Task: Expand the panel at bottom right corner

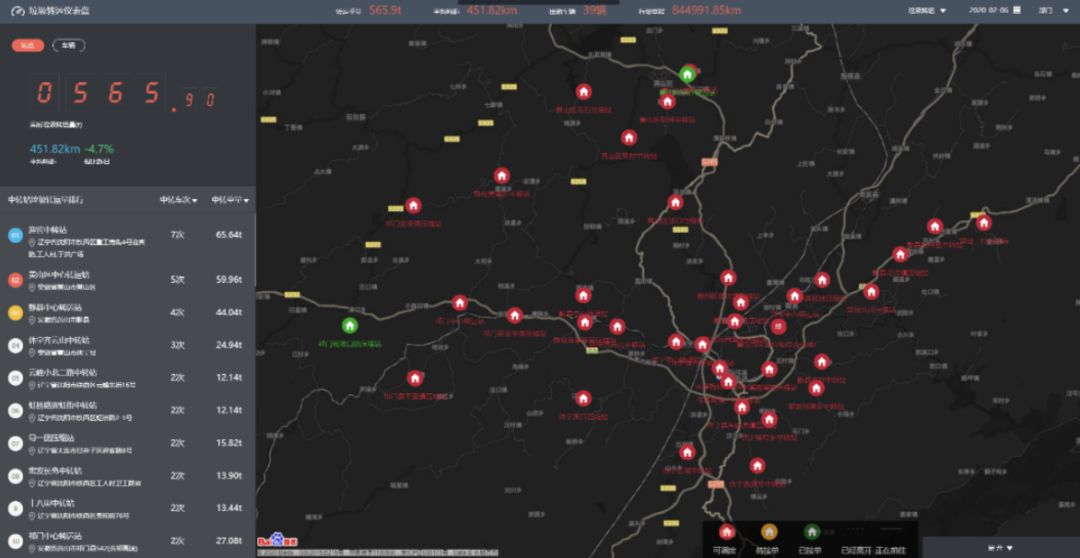Action: (x=1000, y=547)
